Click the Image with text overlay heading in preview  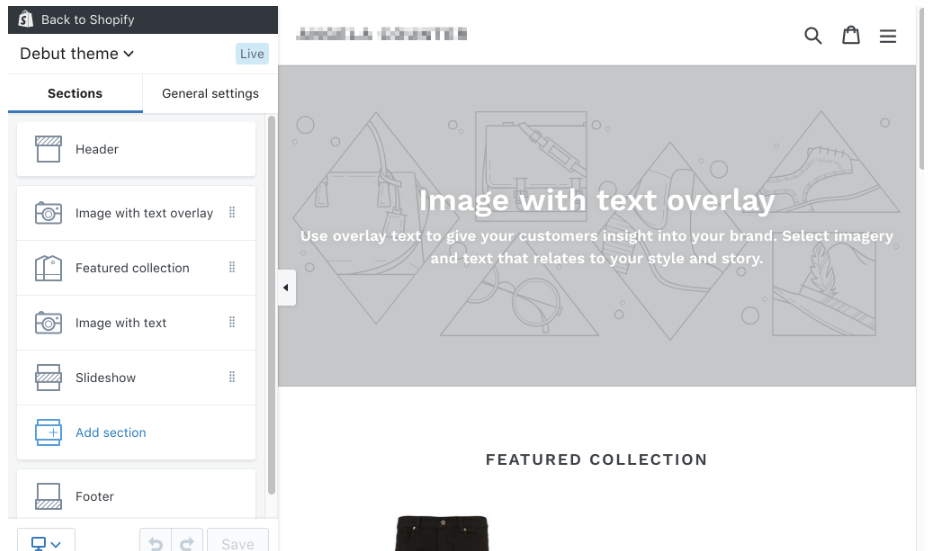(596, 201)
